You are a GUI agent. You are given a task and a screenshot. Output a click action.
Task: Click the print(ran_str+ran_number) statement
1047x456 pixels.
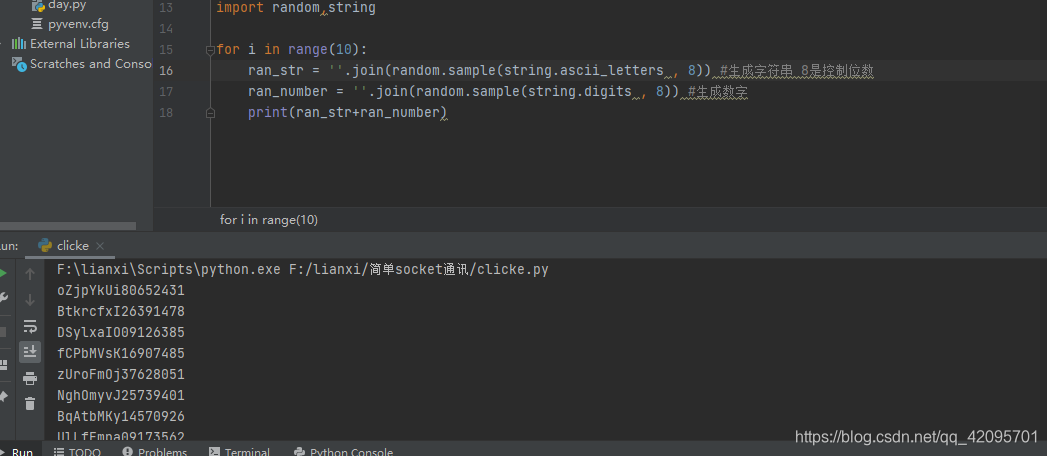pos(347,113)
